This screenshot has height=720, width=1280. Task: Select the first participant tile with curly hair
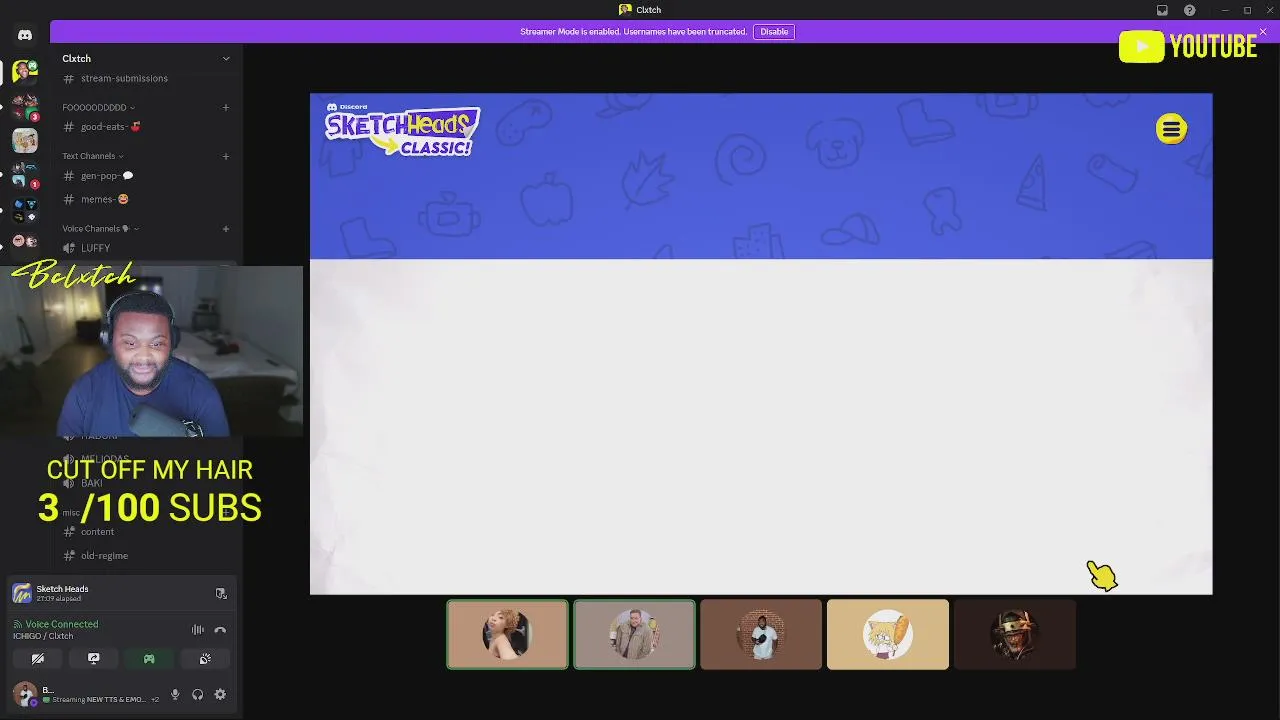tap(507, 634)
